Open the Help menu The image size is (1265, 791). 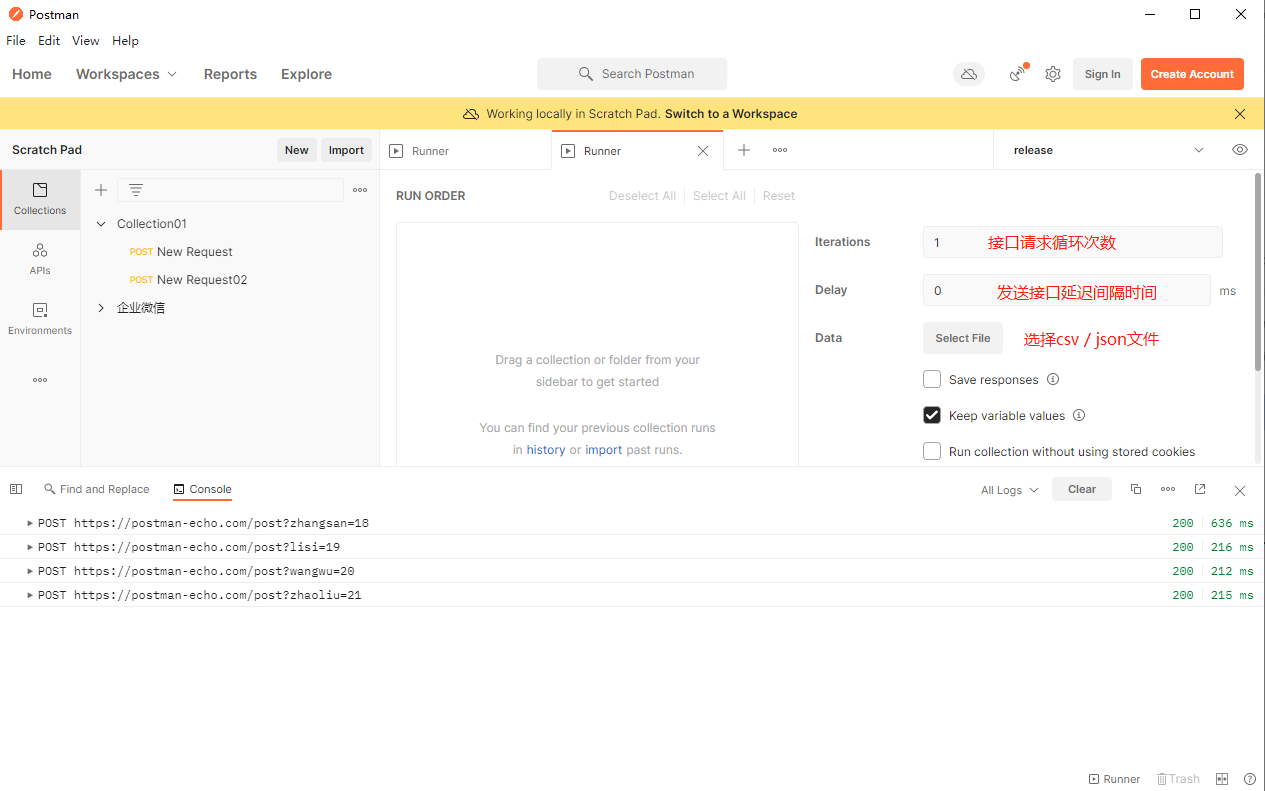[x=125, y=41]
